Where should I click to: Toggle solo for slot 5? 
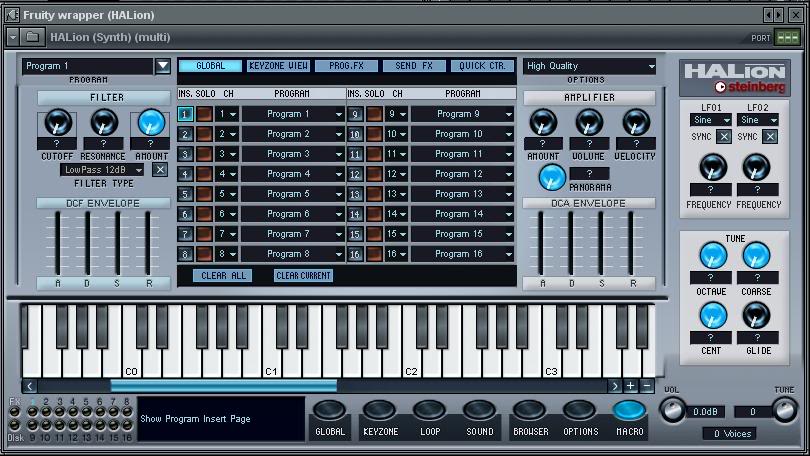point(204,194)
